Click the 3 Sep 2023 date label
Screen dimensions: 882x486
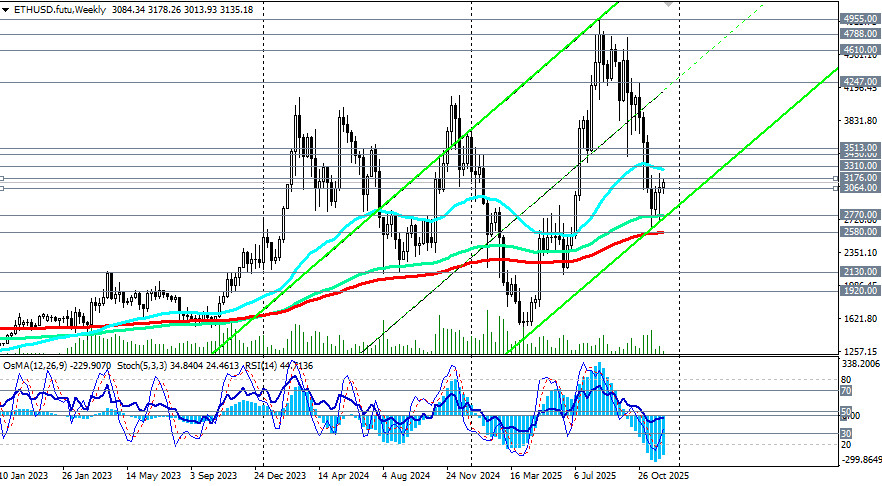tap(216, 476)
